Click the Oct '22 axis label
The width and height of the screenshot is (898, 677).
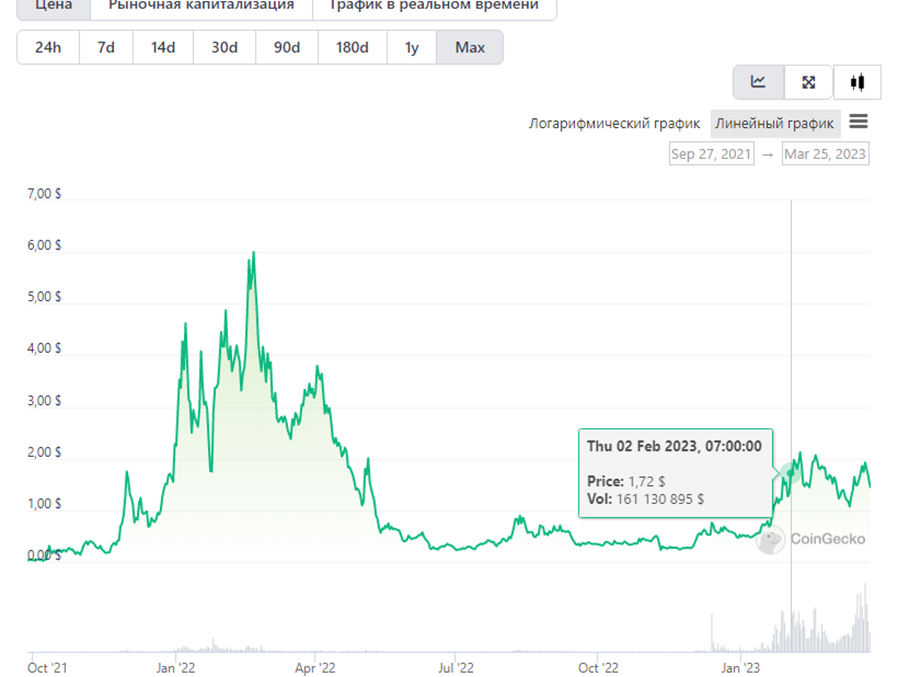click(x=598, y=668)
